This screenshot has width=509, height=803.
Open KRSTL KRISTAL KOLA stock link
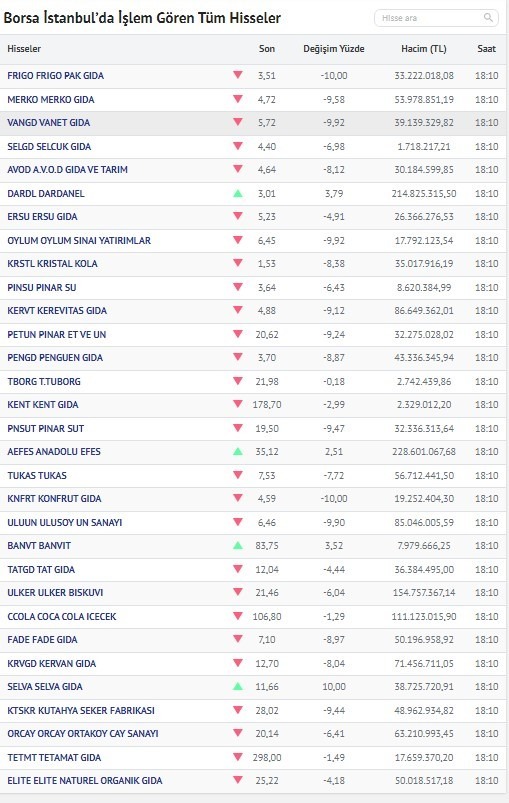52,264
